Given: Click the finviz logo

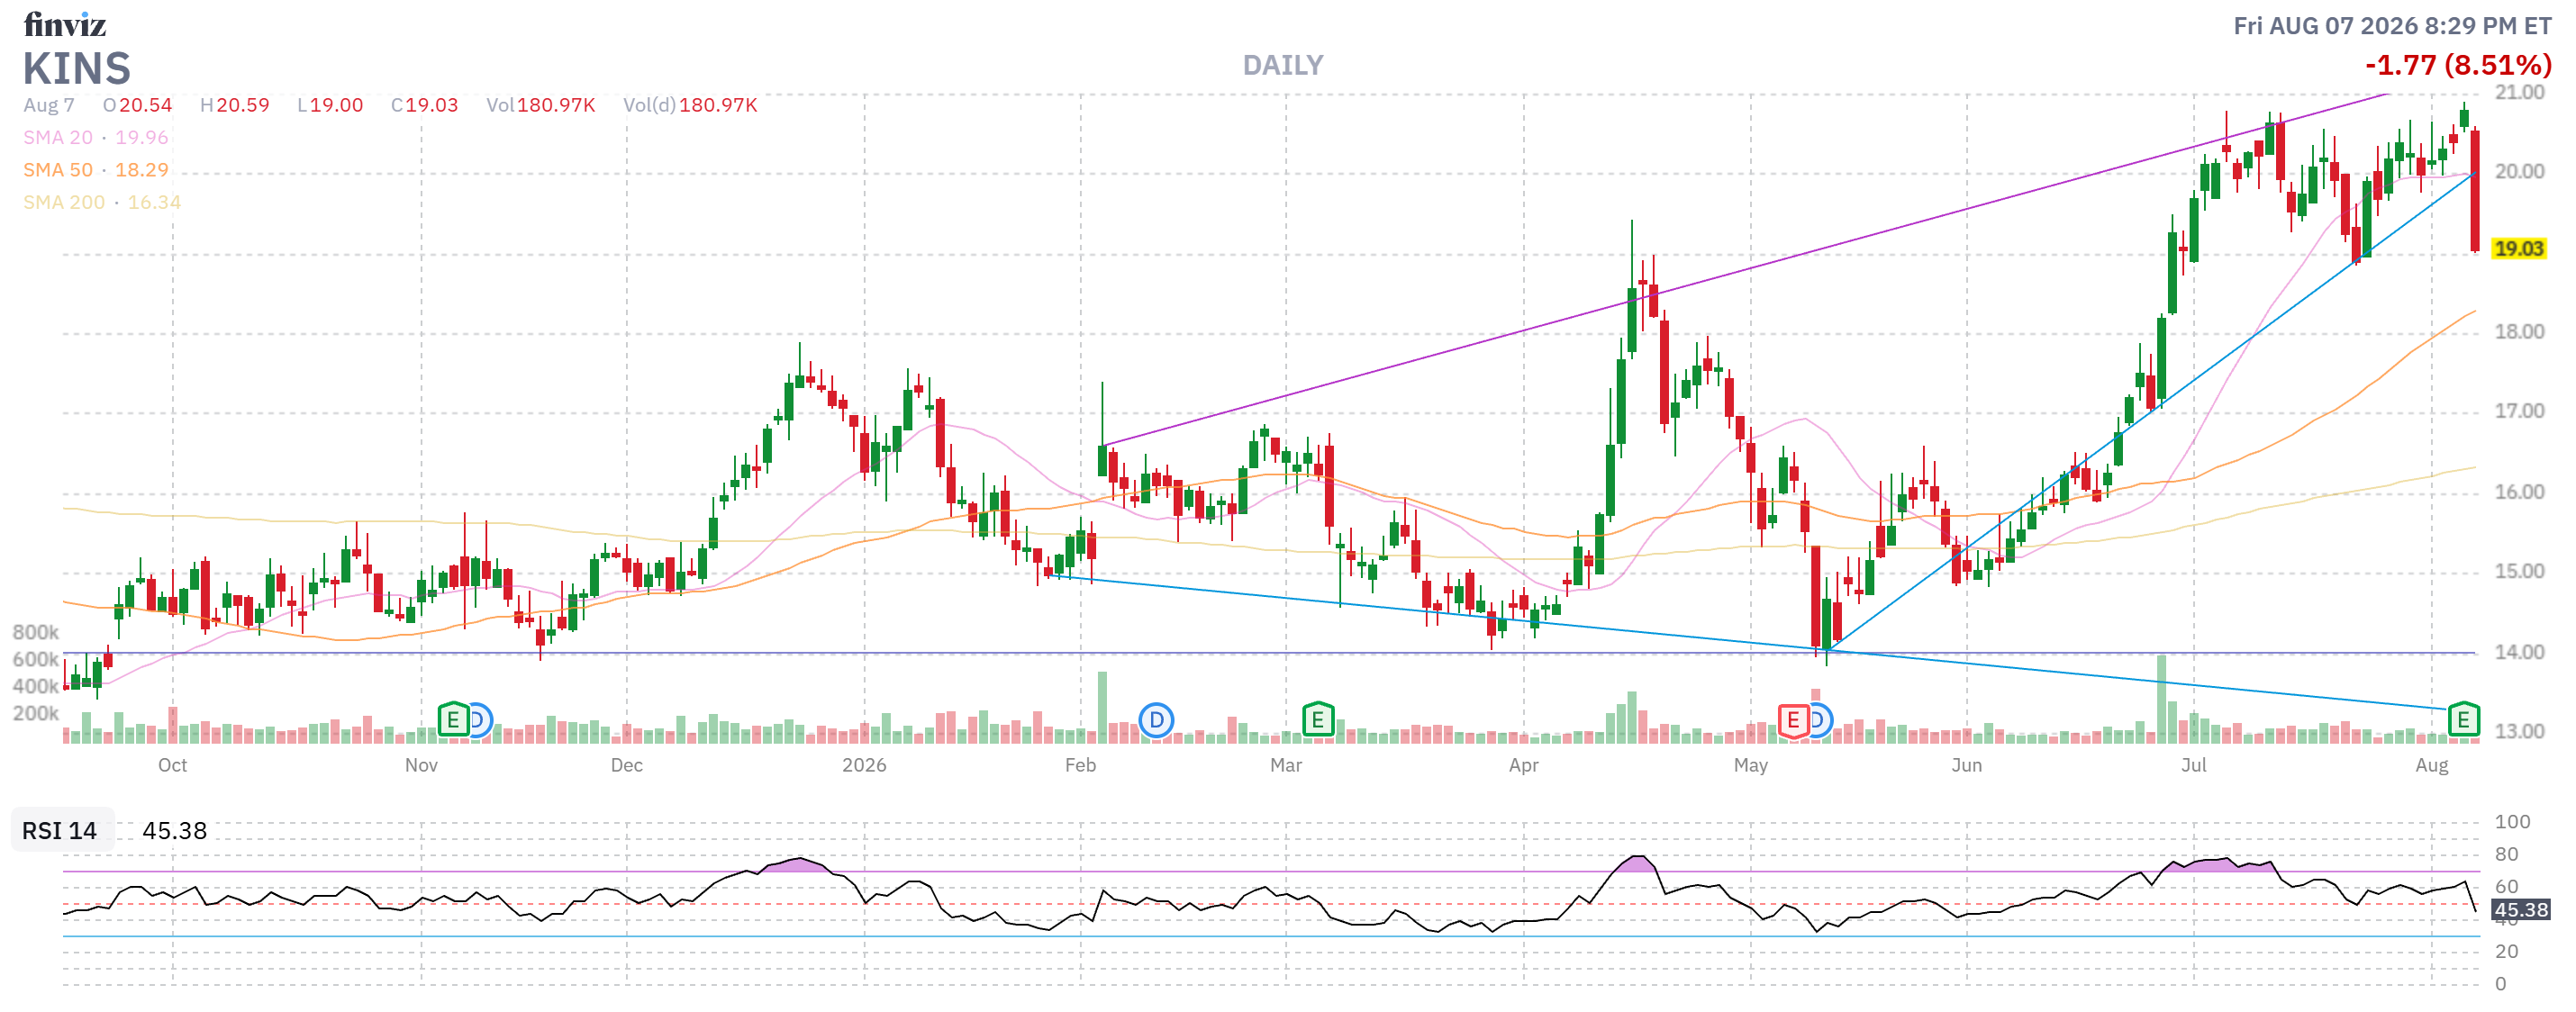Looking at the screenshot, I should tap(65, 24).
